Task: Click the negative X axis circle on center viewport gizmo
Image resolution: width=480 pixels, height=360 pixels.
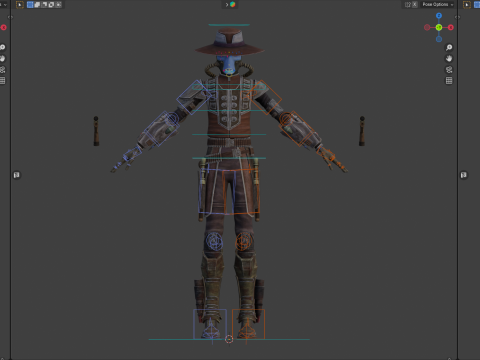Action: coord(427,27)
